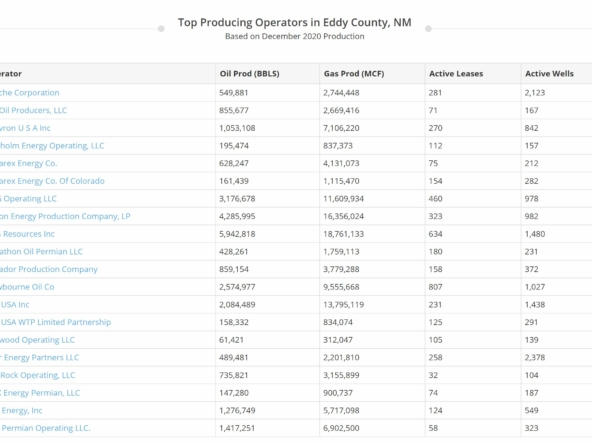Click the Operator column header

[x=11, y=74]
